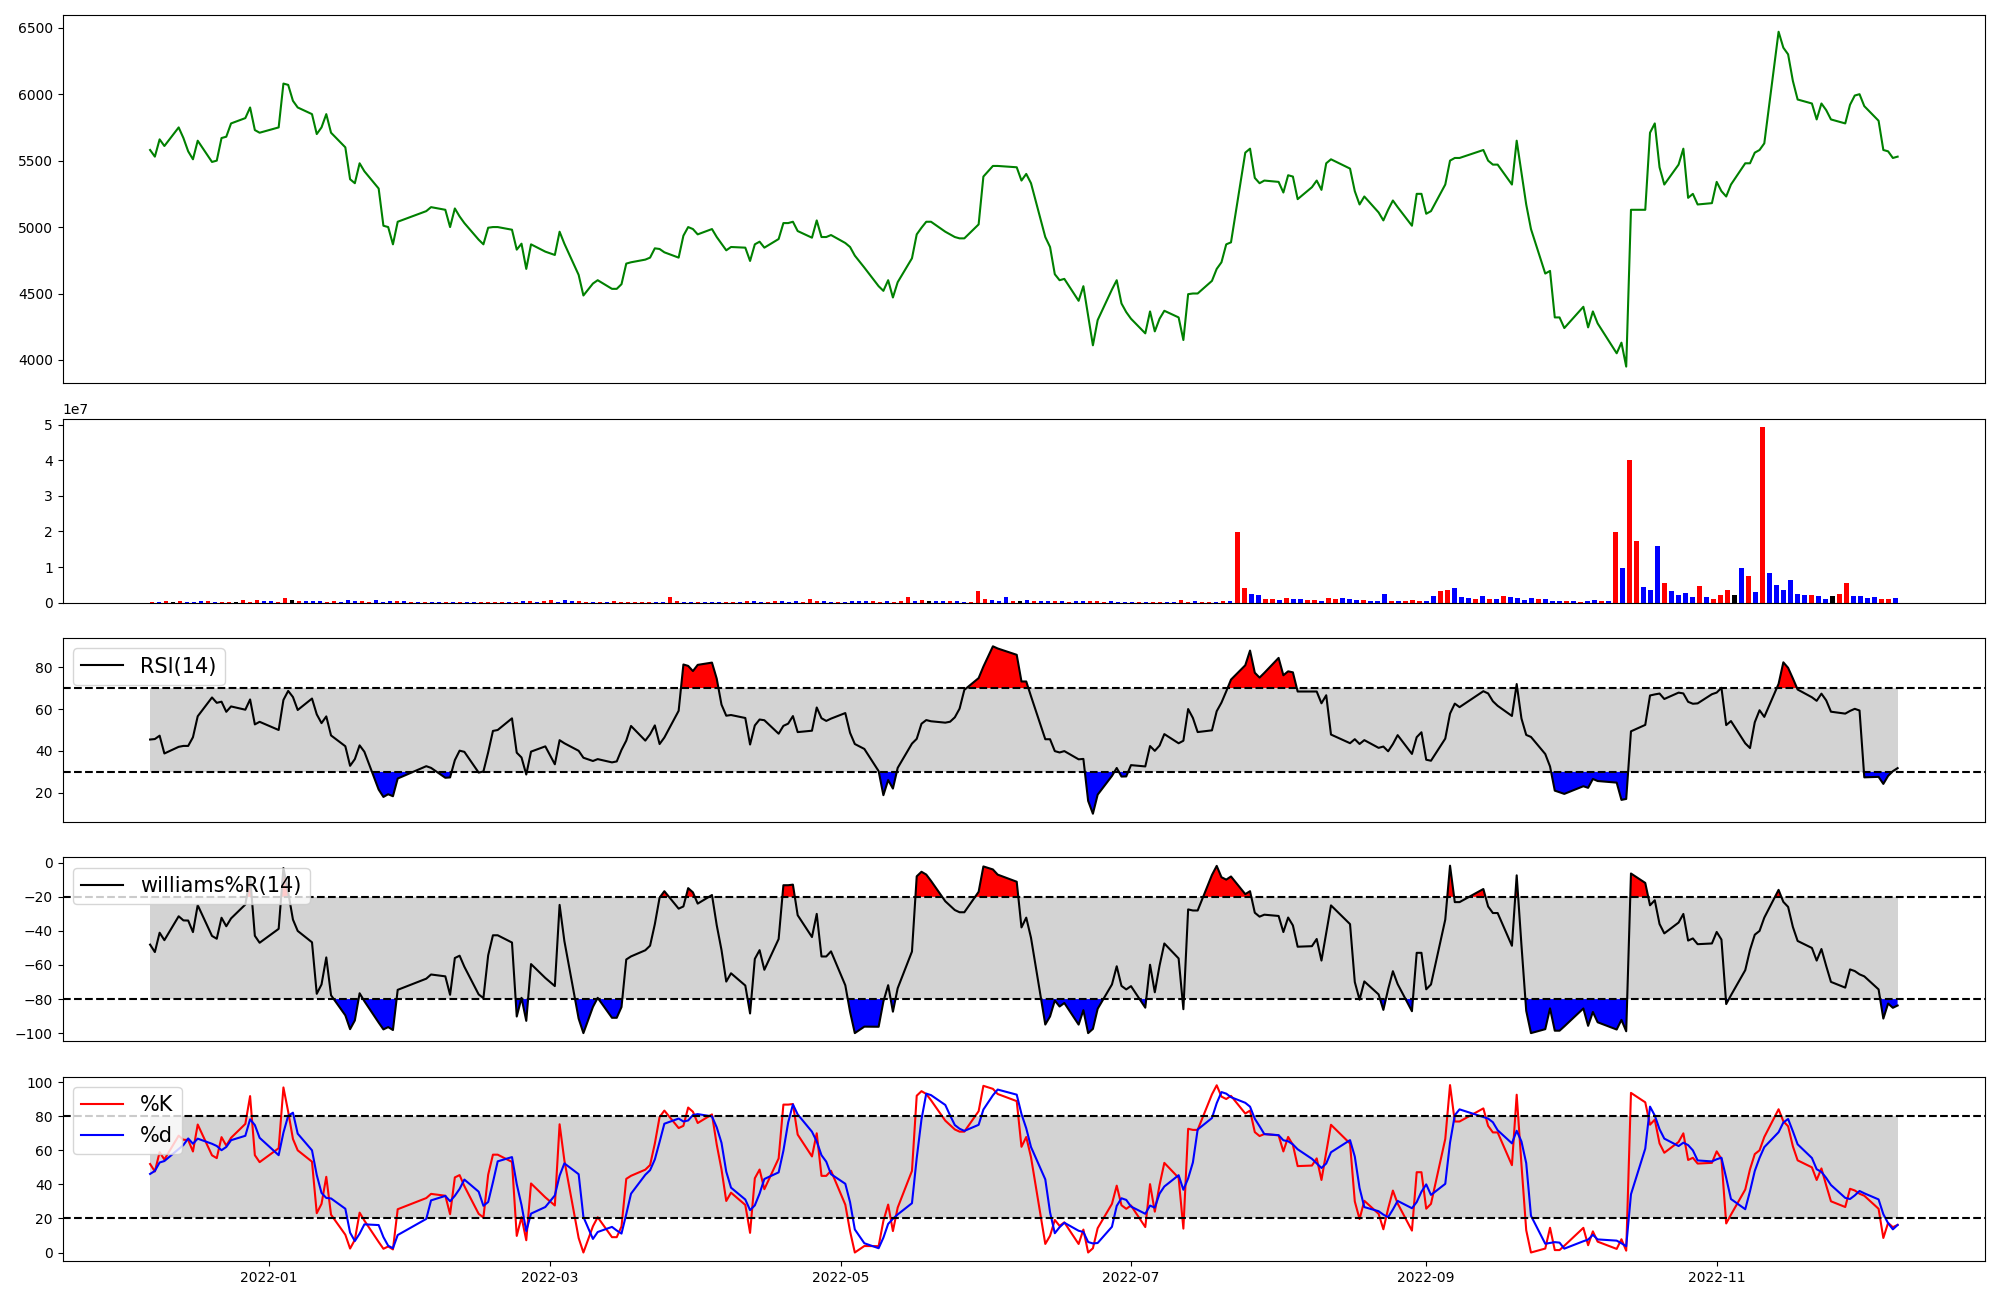
Task: Click the RSI(14) legend label
Action: click(x=177, y=666)
